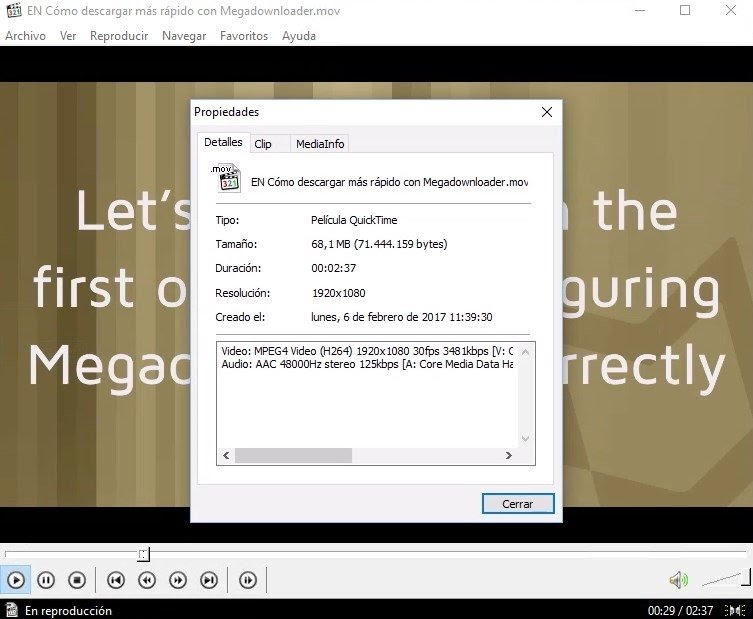Click the status bar file icon
This screenshot has width=753, height=619.
coord(11,610)
